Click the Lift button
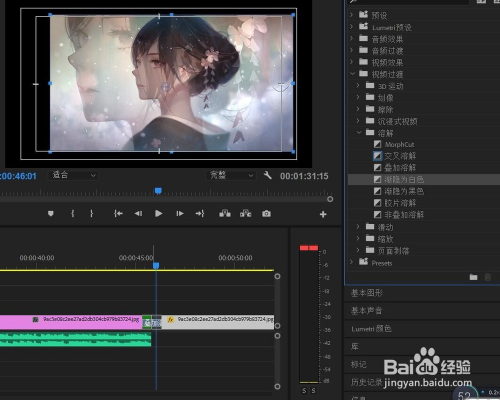 coord(225,214)
